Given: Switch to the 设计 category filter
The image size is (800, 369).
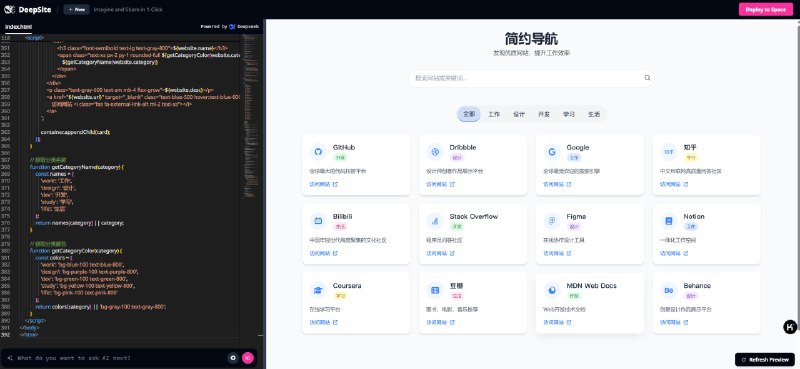Looking at the screenshot, I should [518, 114].
